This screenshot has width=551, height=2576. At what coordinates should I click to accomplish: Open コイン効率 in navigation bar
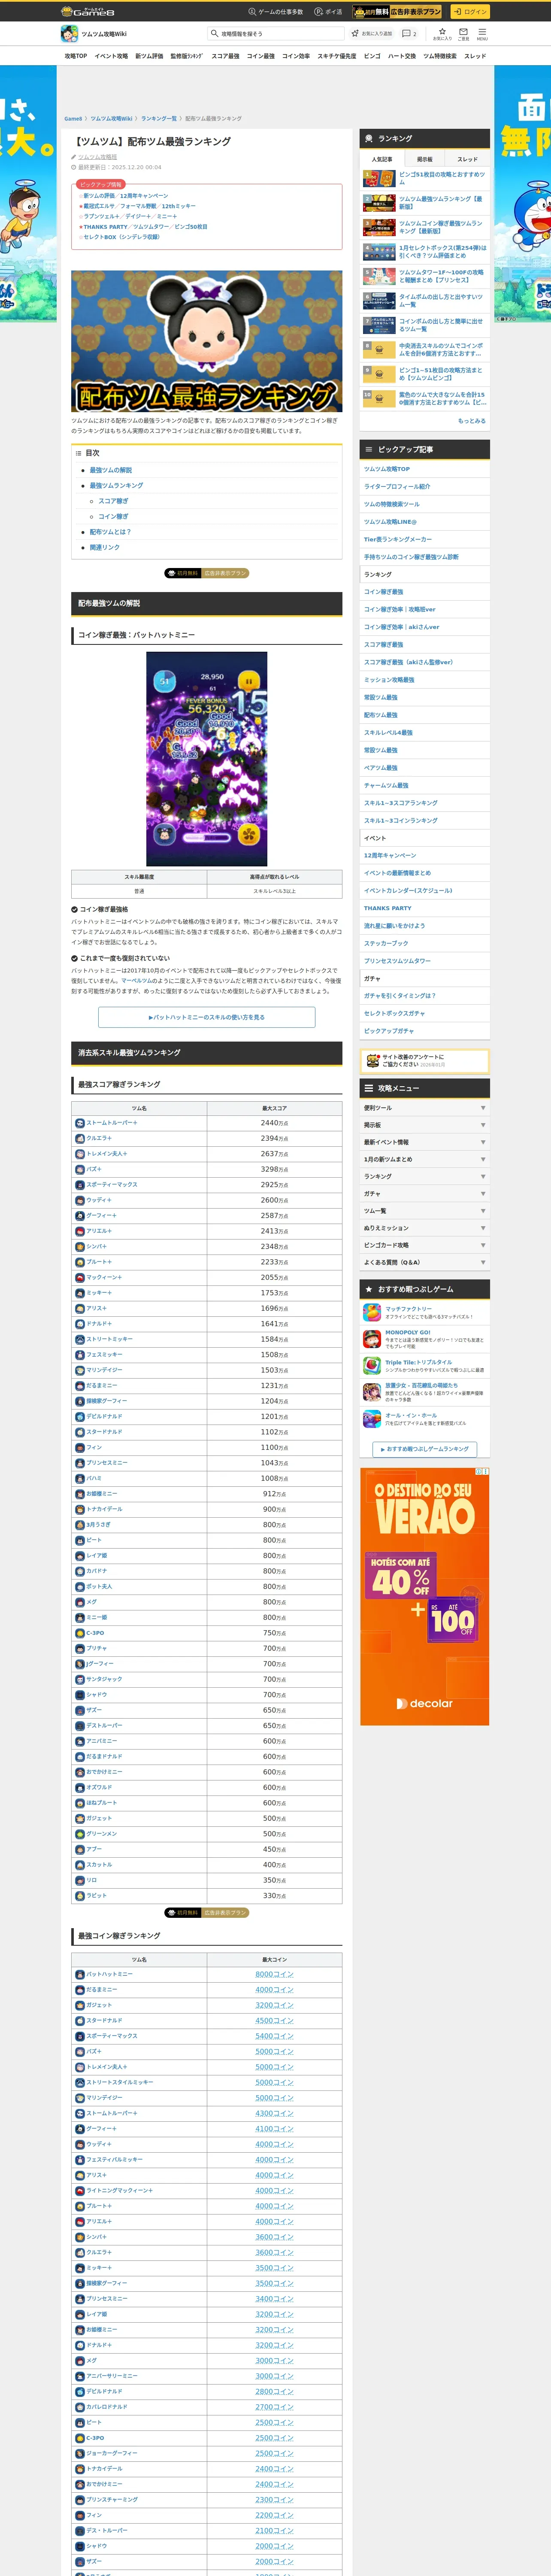coord(296,56)
